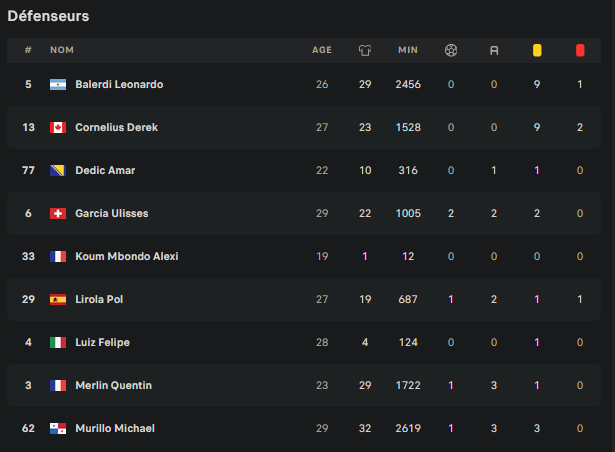Click the jersey appearances column icon
Screen dimensions: 615x452
365,50
